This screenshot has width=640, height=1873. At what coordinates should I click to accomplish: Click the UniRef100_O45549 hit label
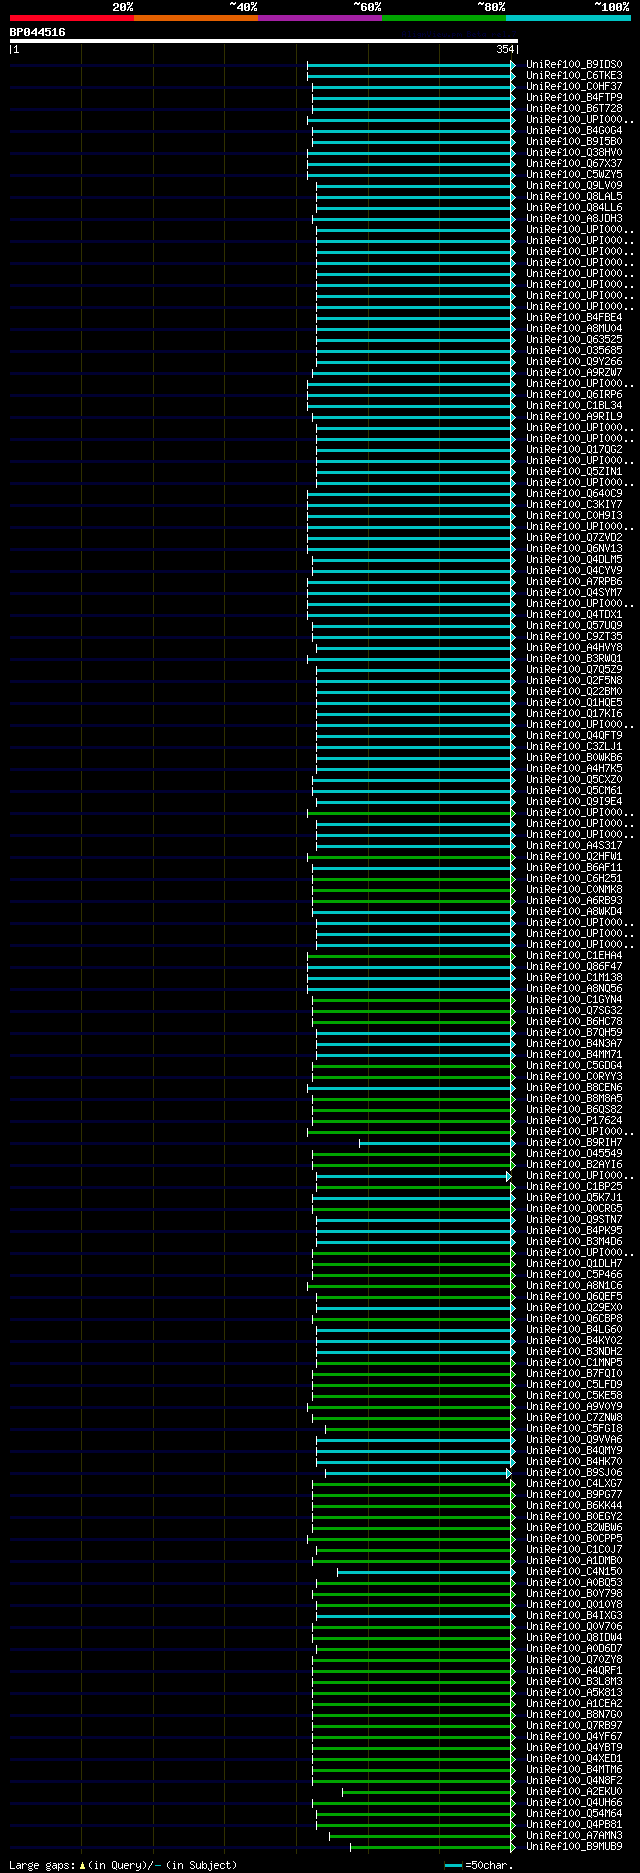[574, 1154]
